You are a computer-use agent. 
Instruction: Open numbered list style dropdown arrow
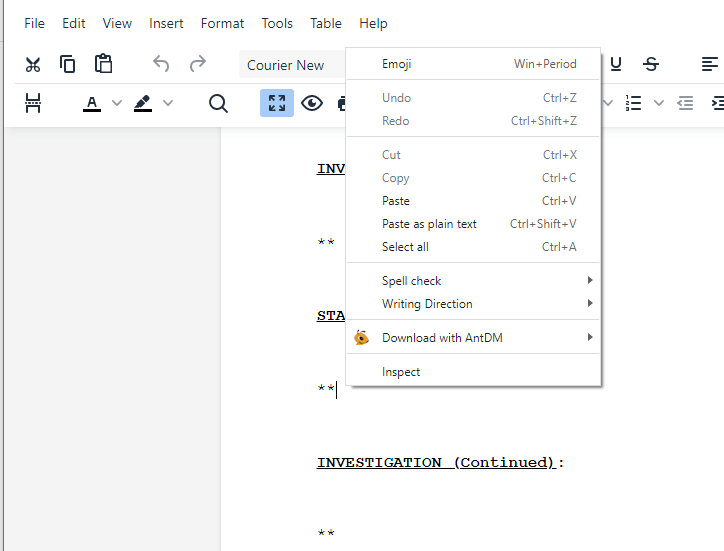tap(659, 103)
